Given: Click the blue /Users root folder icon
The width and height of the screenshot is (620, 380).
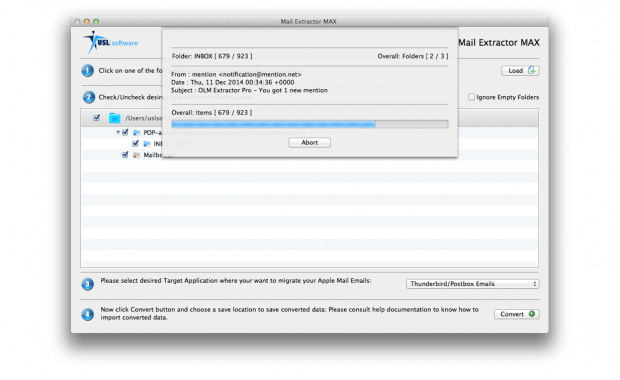Looking at the screenshot, I should click(114, 118).
